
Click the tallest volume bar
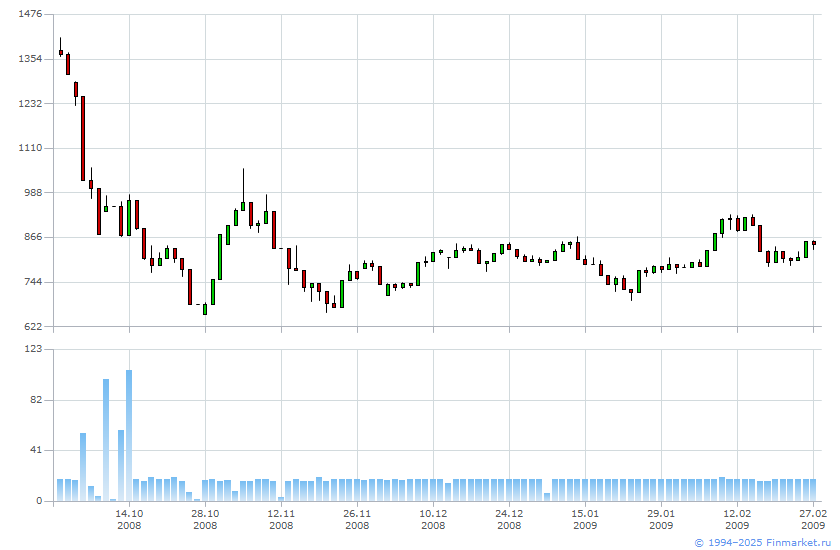tap(129, 435)
